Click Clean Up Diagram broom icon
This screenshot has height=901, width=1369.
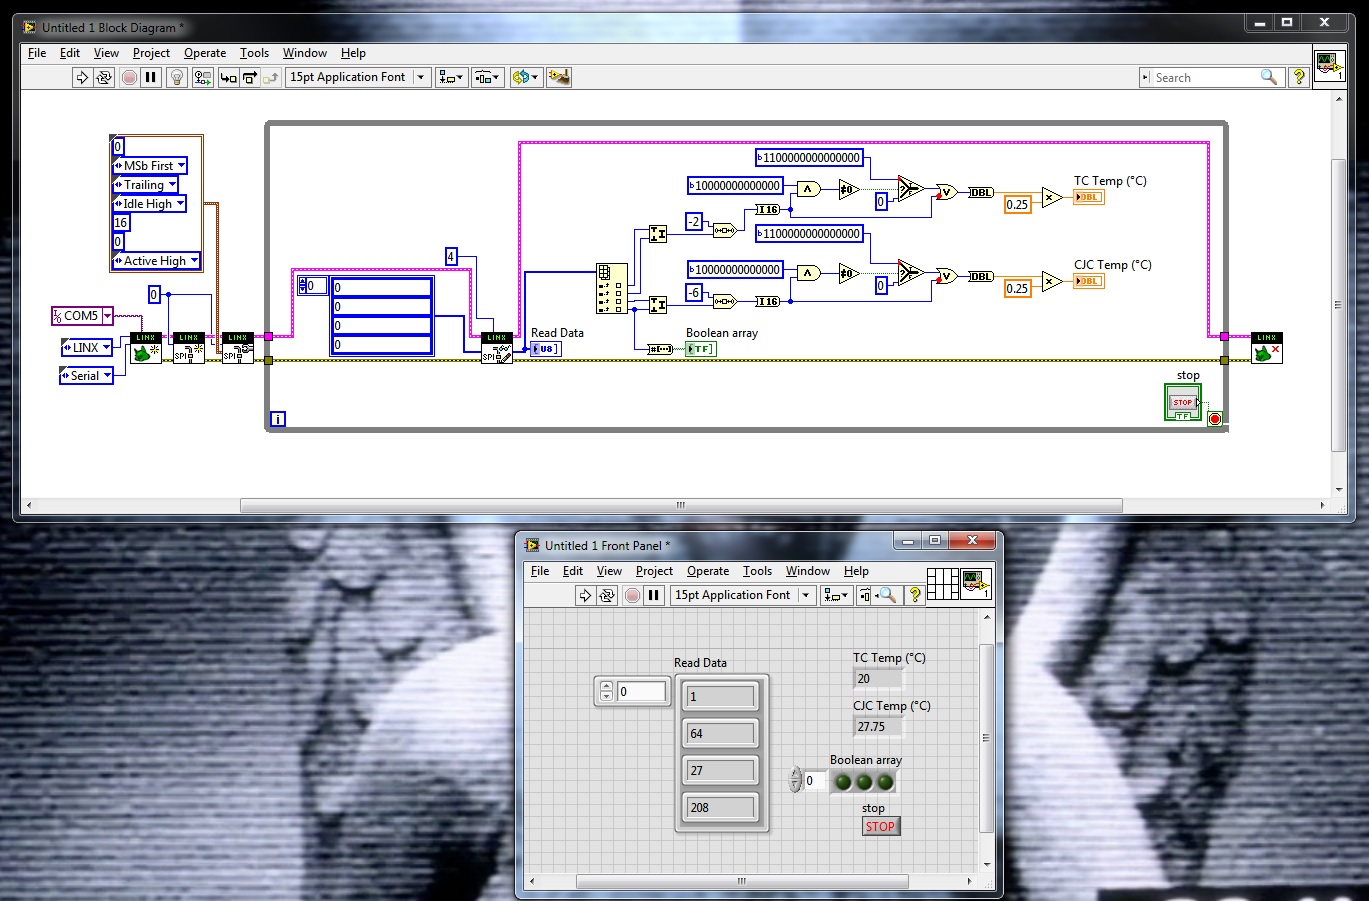(559, 77)
